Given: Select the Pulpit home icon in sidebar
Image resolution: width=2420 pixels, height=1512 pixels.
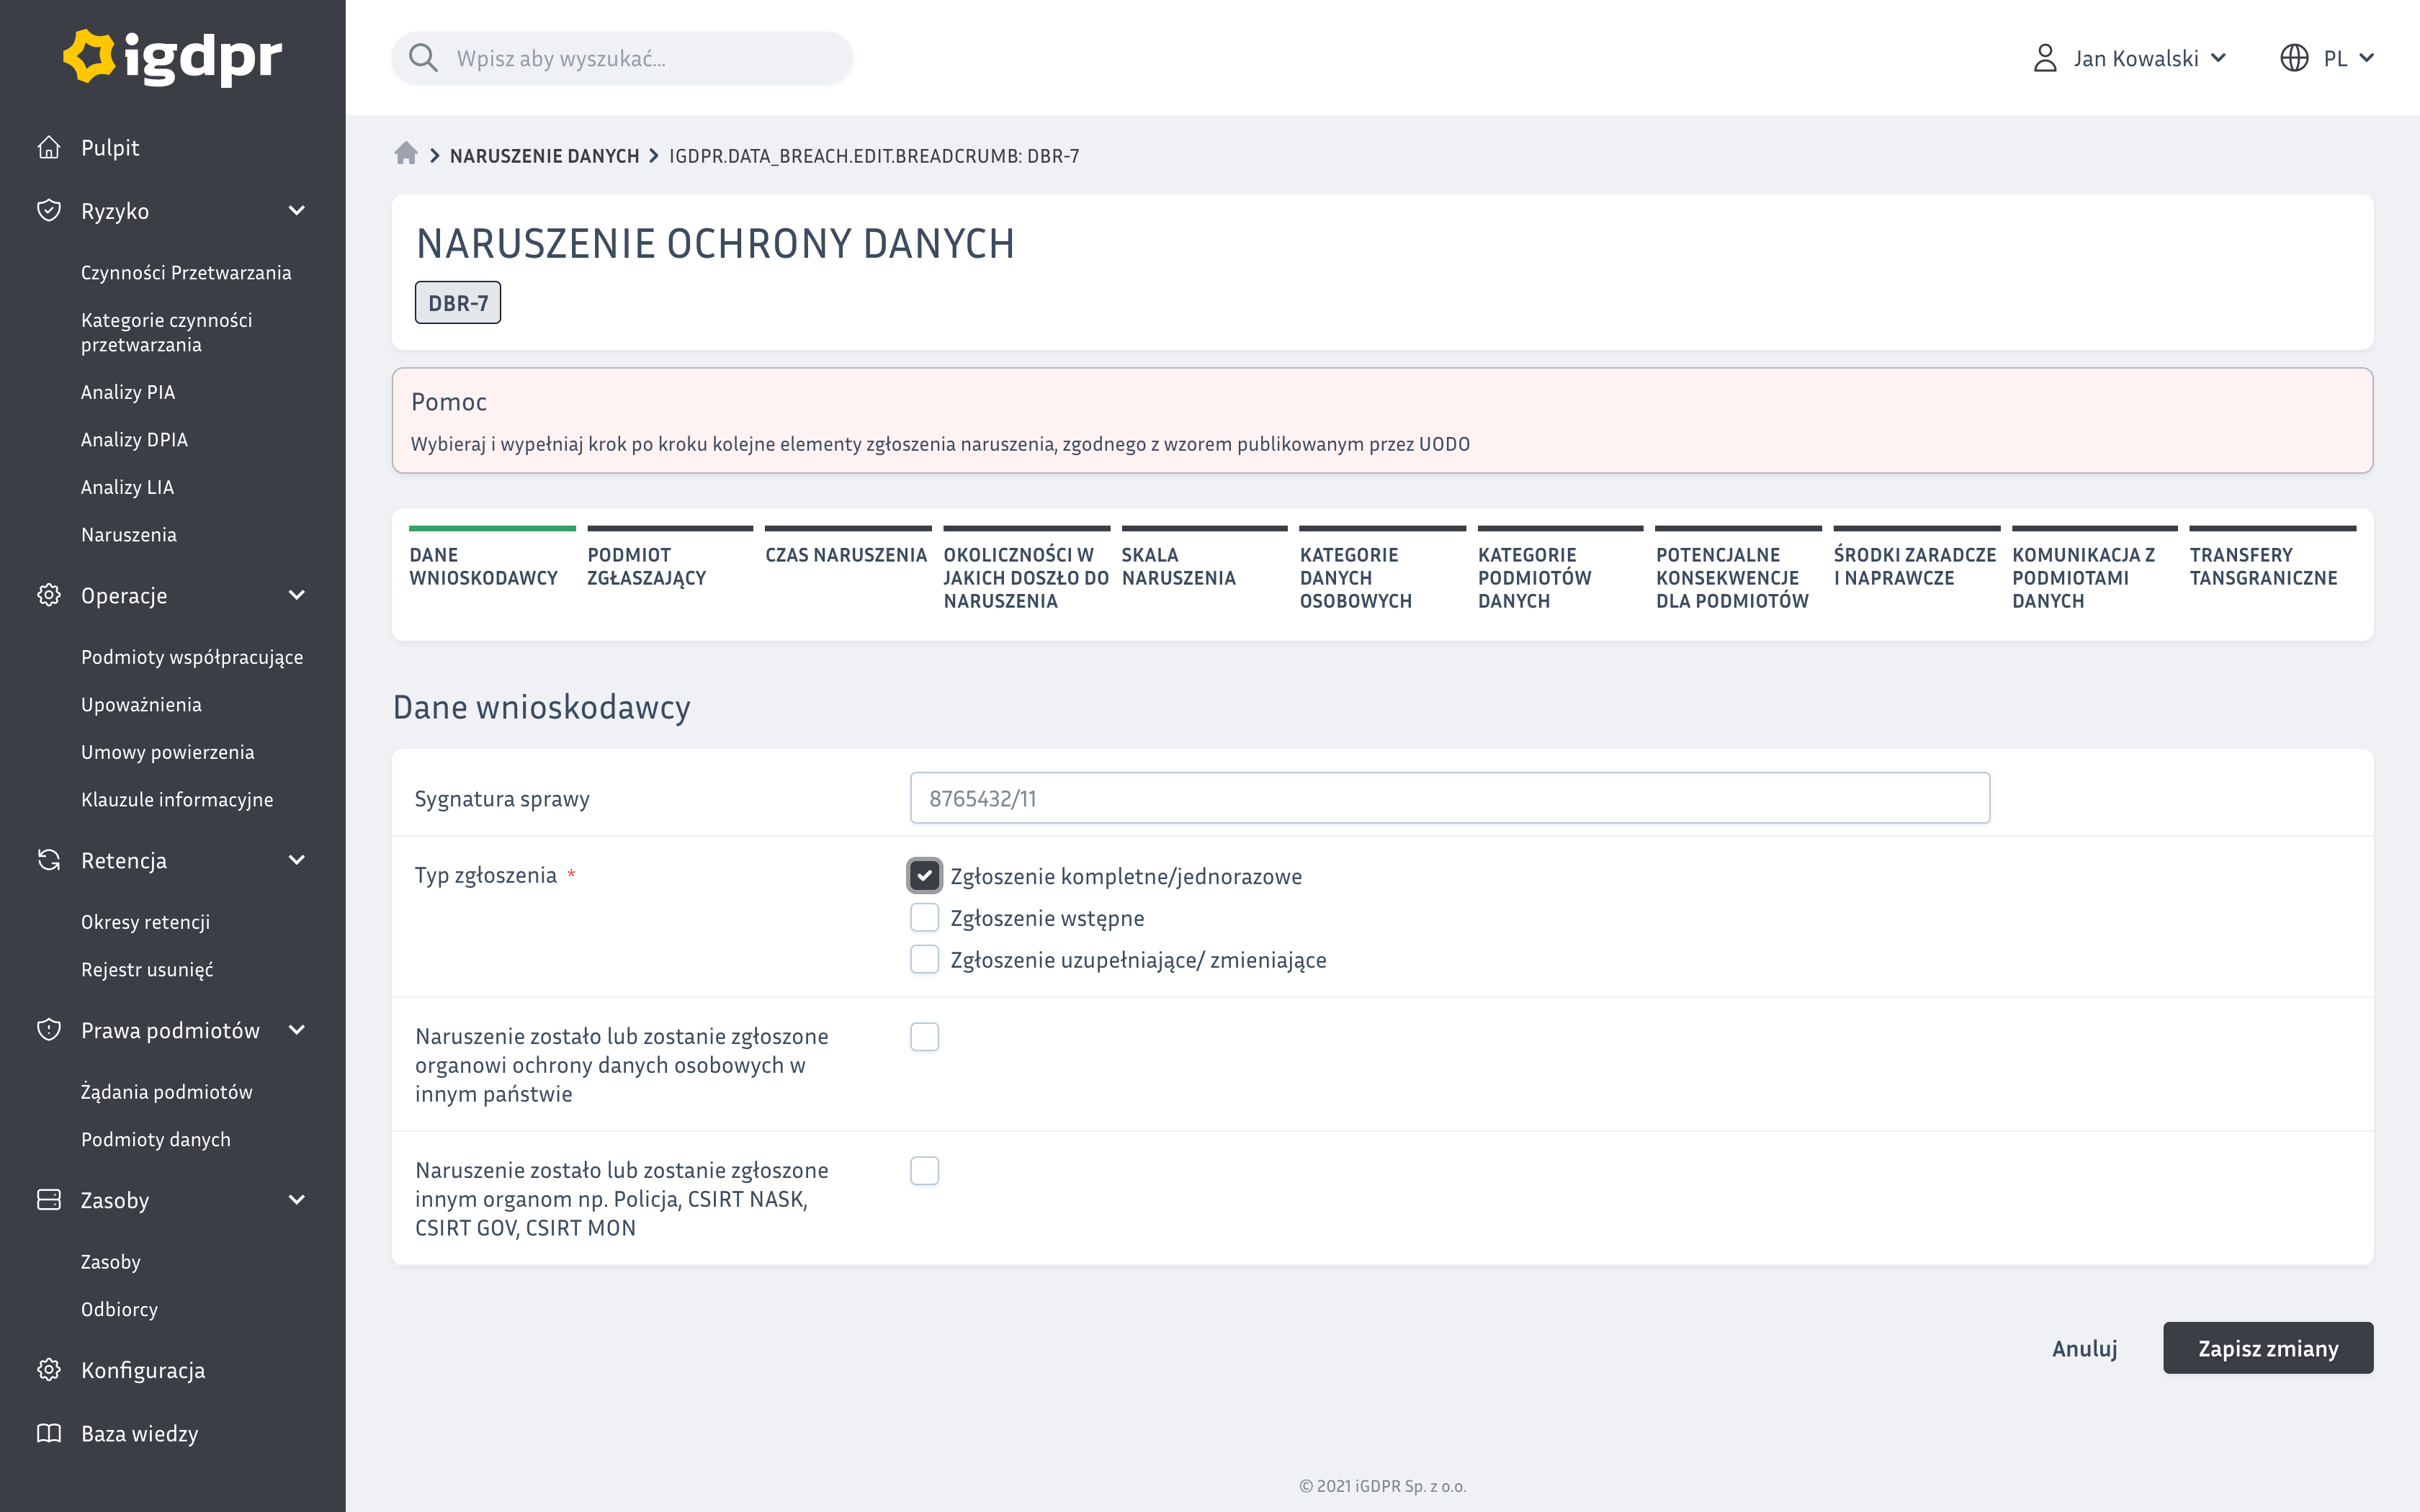Looking at the screenshot, I should (49, 147).
